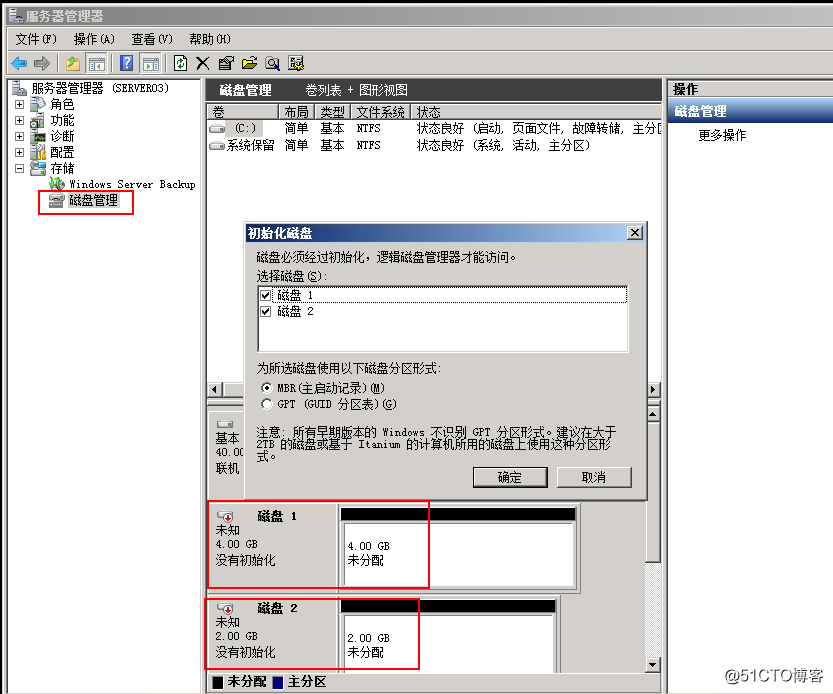833x694 pixels.
Task: Click the 取消 button in dialog
Action: click(594, 477)
